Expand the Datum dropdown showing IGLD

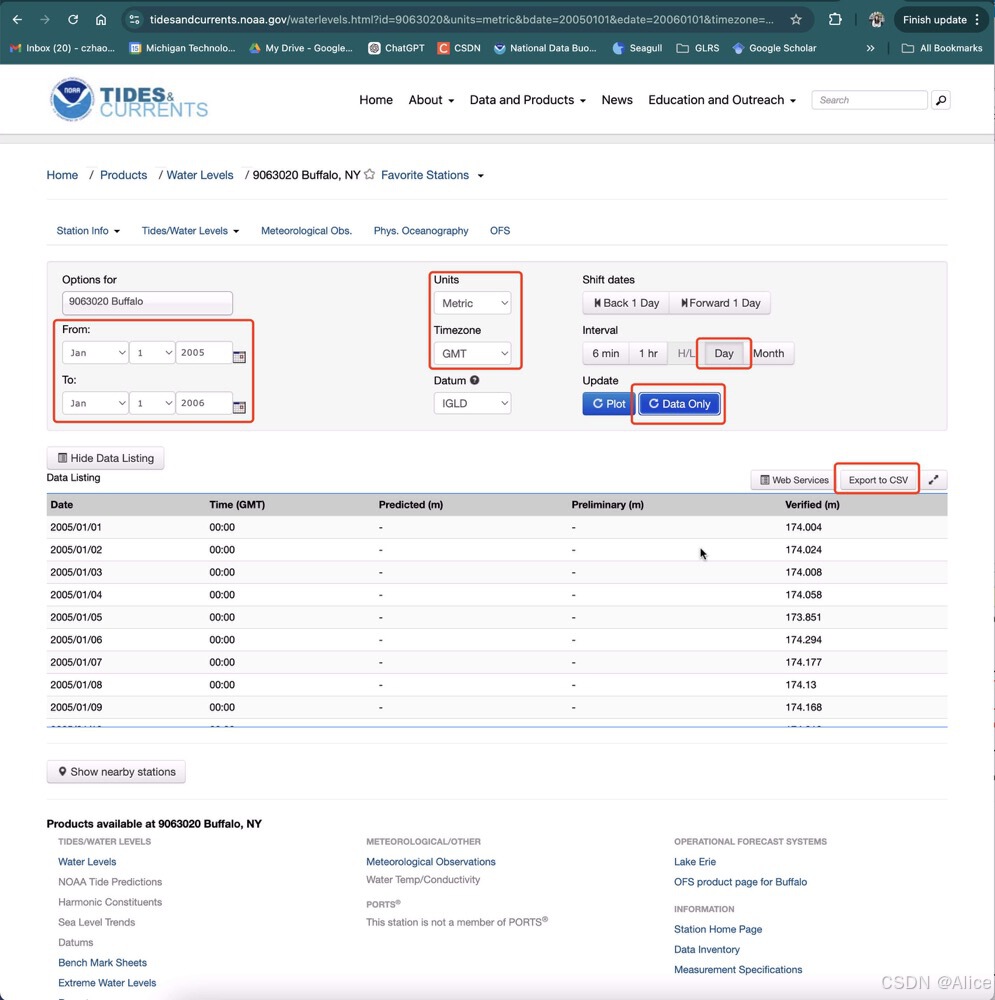pos(472,403)
